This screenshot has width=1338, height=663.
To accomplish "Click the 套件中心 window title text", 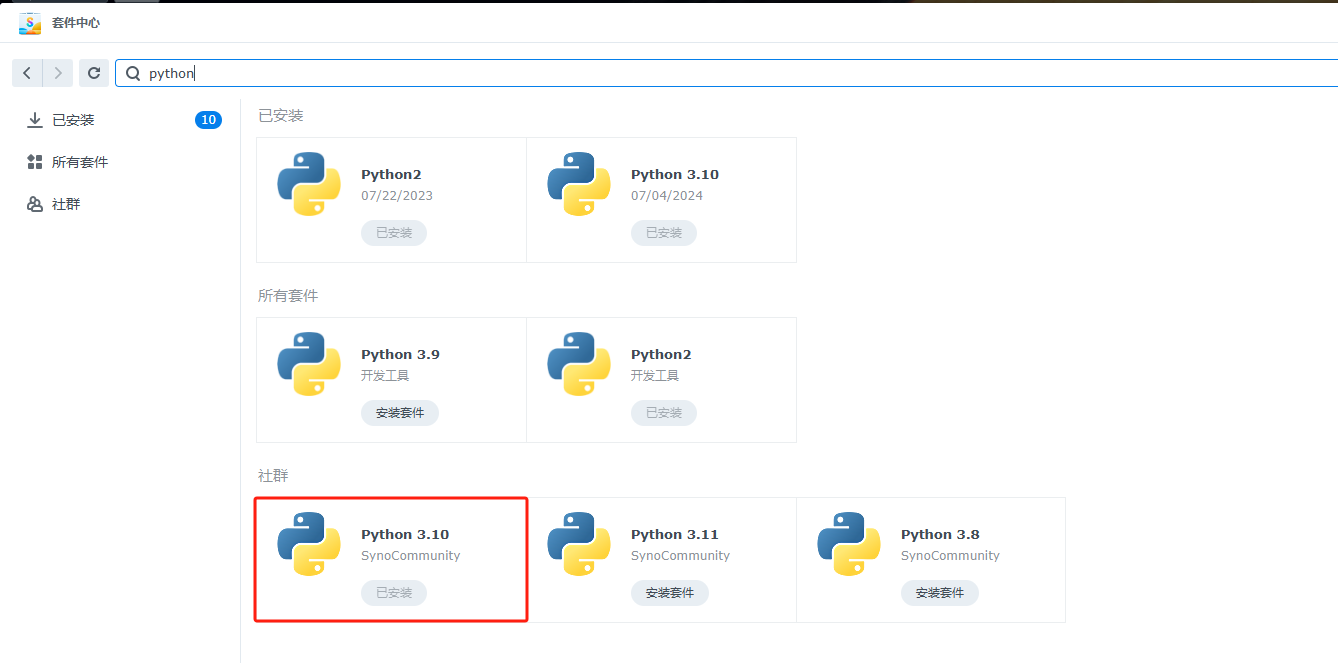I will (x=76, y=22).
